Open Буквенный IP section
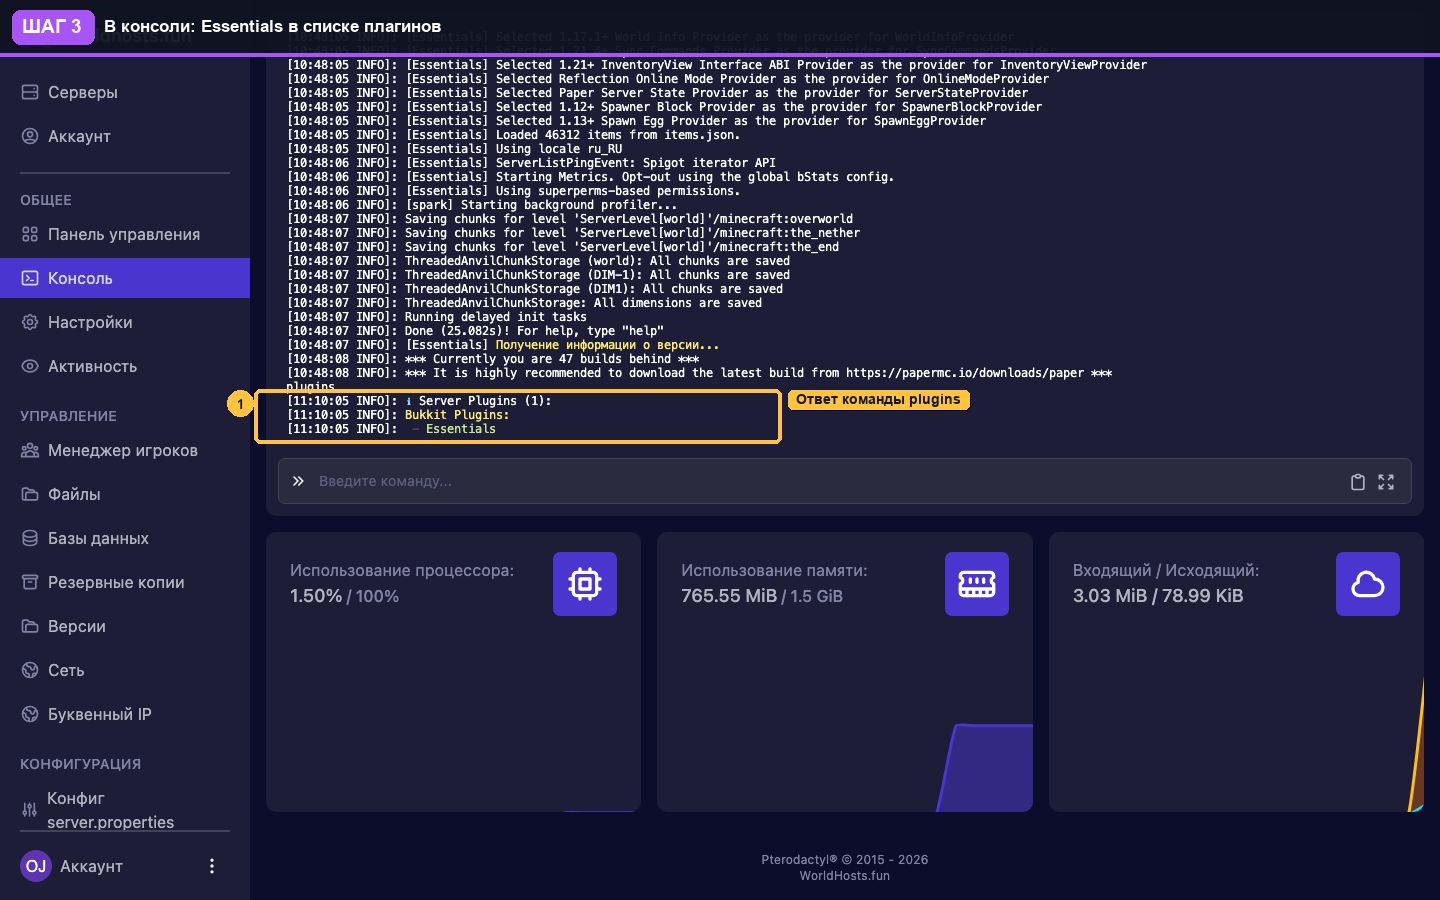1440x900 pixels. click(125, 714)
